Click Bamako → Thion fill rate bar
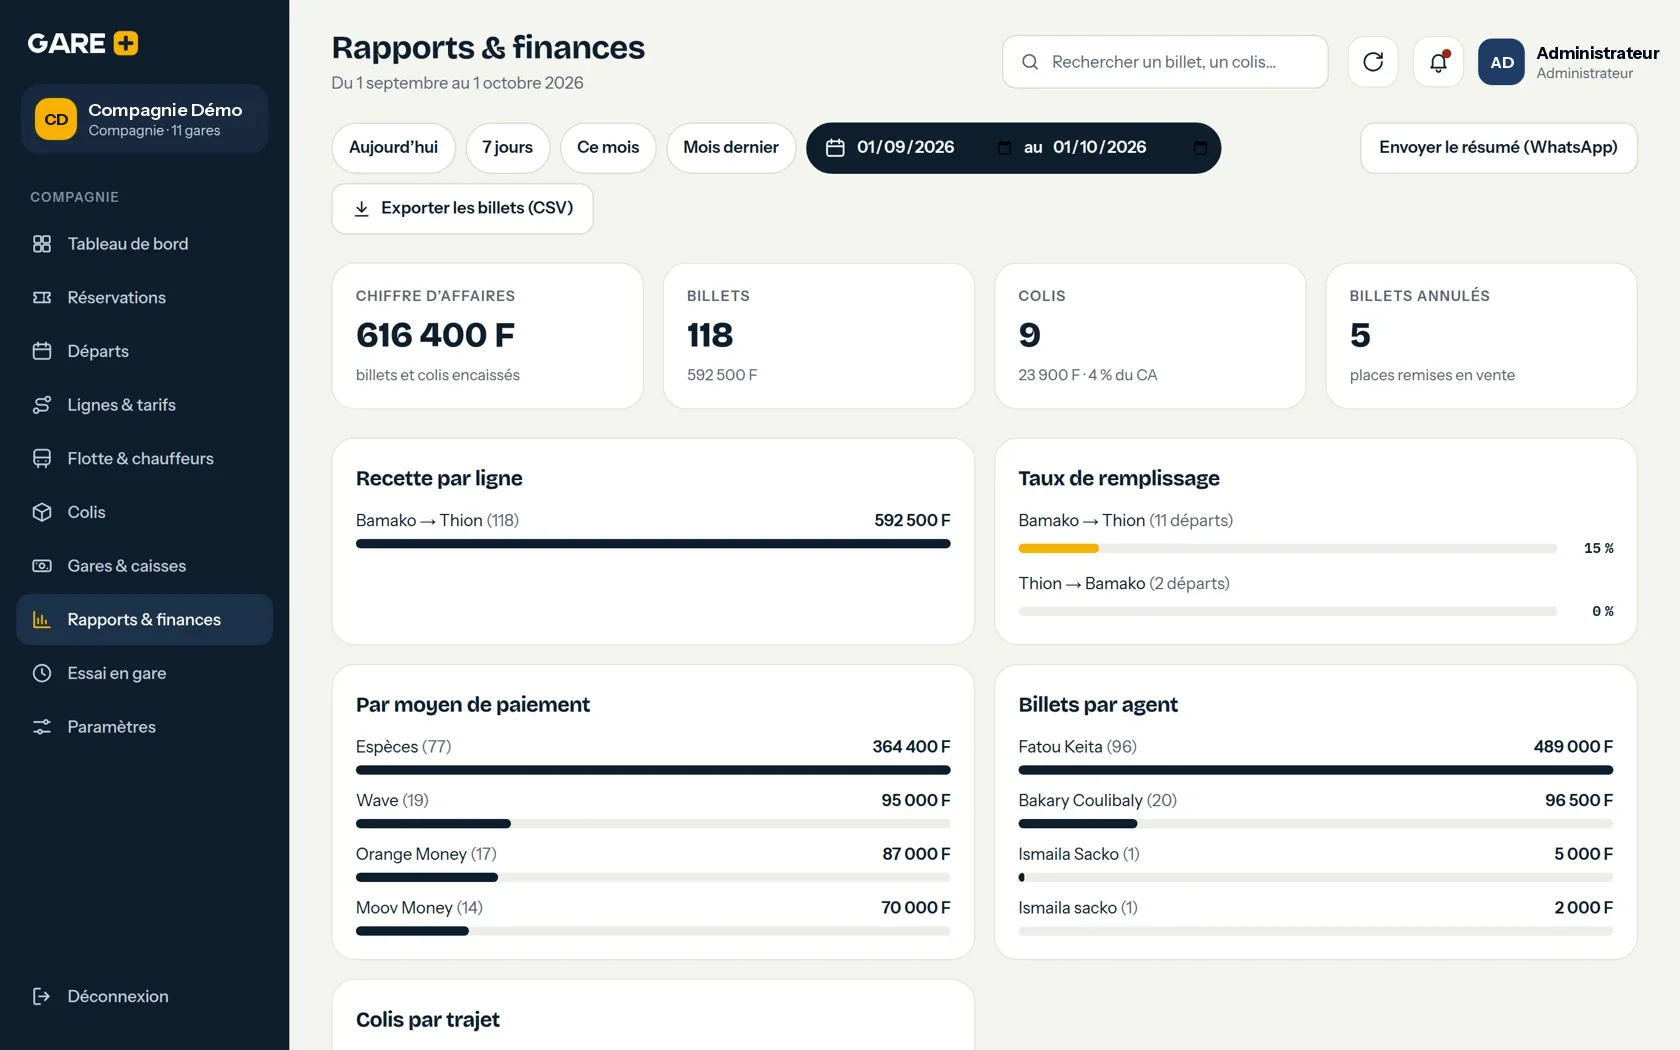 (x=1287, y=548)
